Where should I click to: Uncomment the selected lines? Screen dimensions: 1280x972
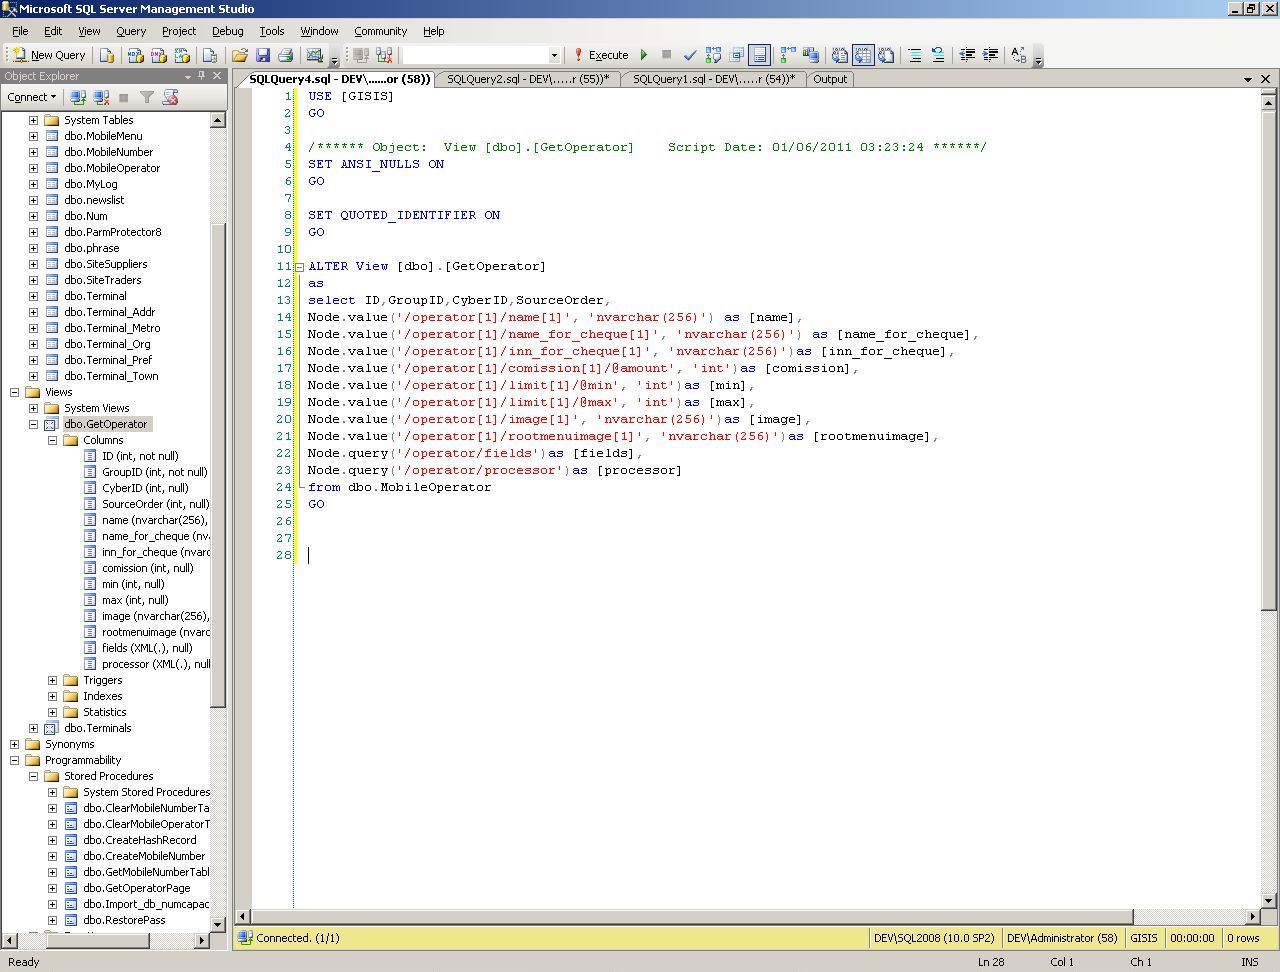point(938,55)
